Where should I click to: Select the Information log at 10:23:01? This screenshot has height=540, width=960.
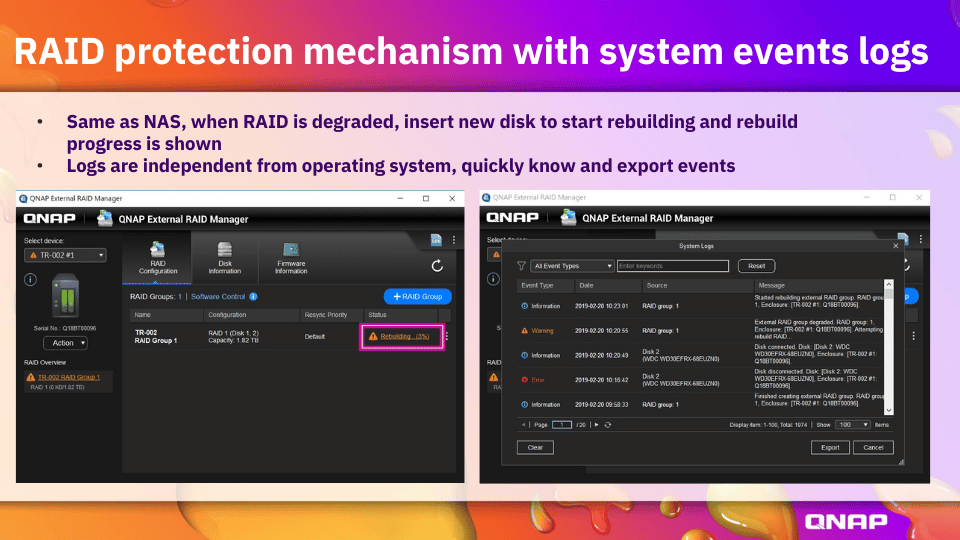coord(700,306)
